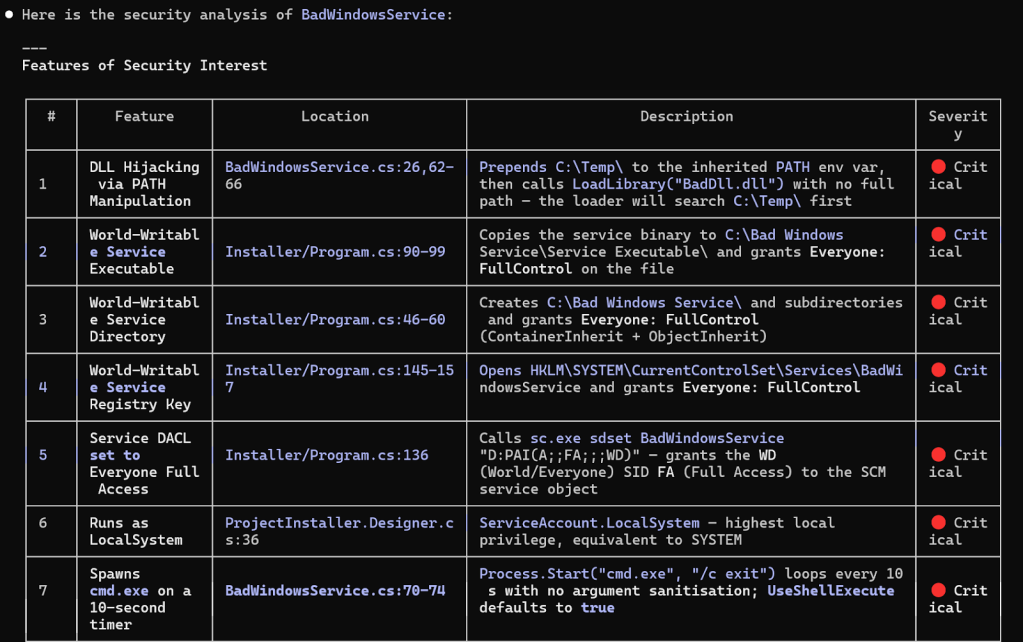Click the white bullet before the 'Here is' line
This screenshot has width=1023, height=642.
pos(9,15)
